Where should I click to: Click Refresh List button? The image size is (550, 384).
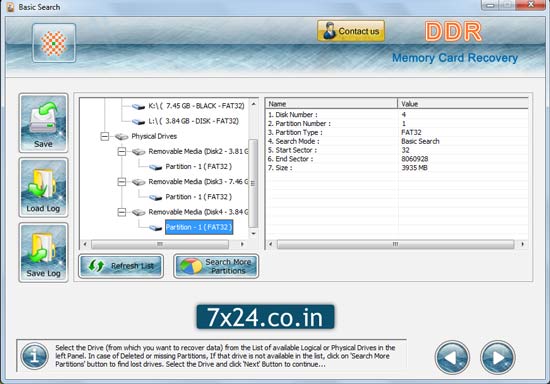pos(121,266)
